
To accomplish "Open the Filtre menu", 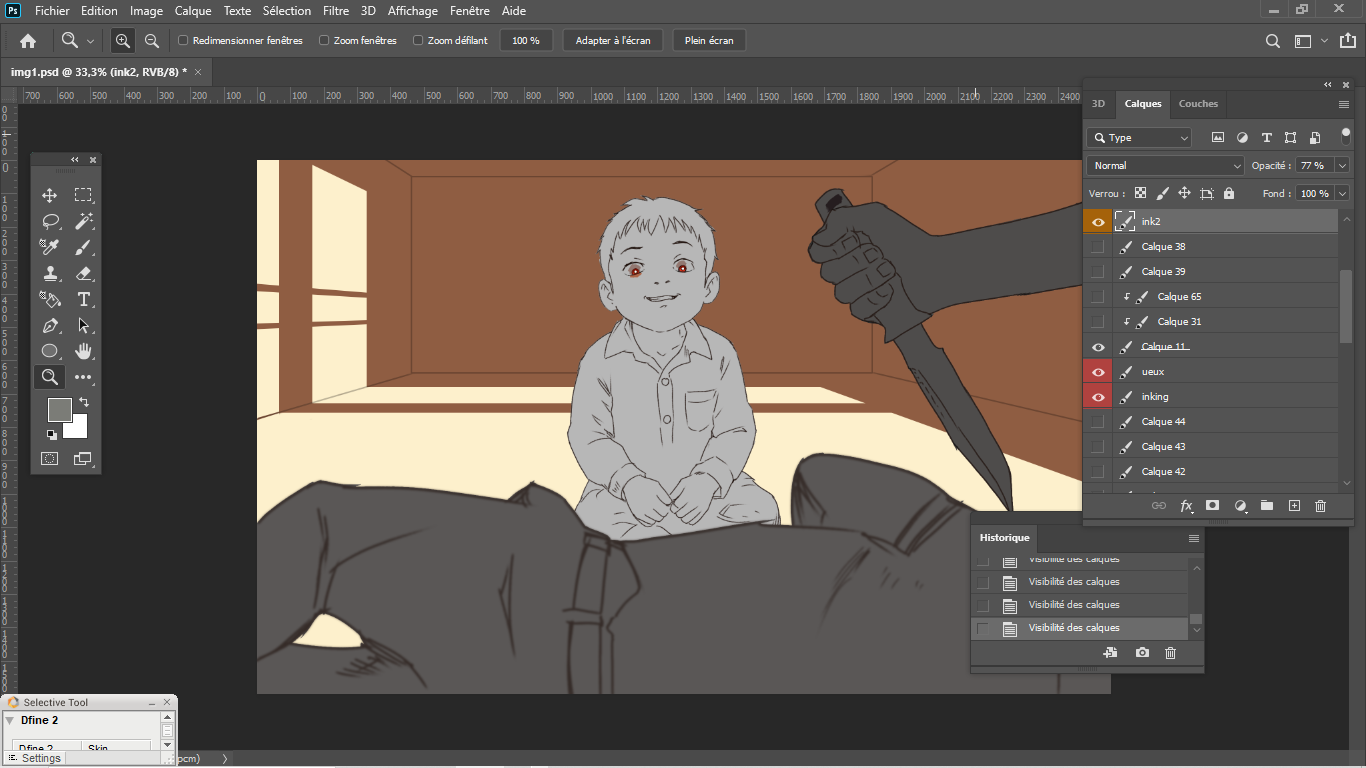I will point(336,11).
